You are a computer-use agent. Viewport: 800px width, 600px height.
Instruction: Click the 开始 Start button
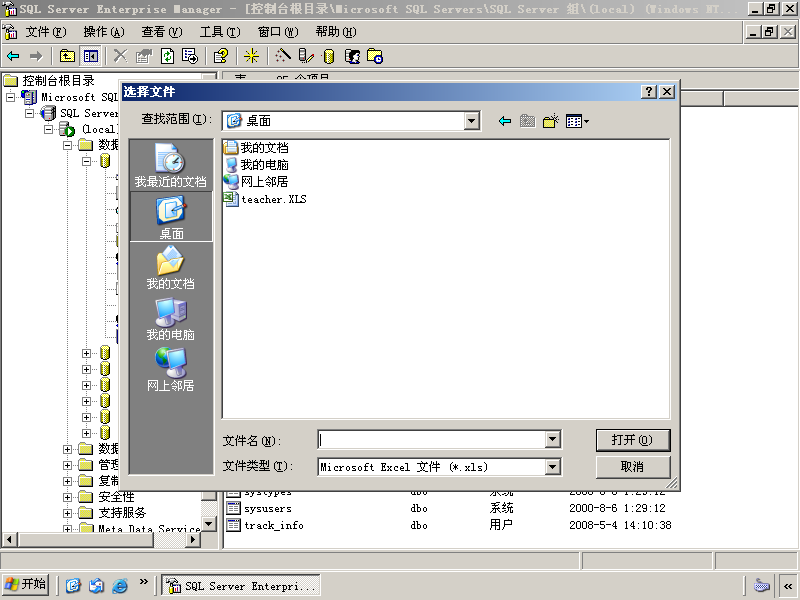point(26,584)
